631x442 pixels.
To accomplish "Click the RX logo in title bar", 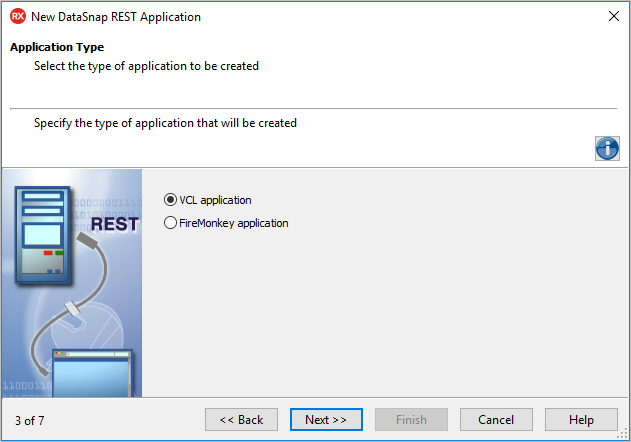I will click(18, 17).
